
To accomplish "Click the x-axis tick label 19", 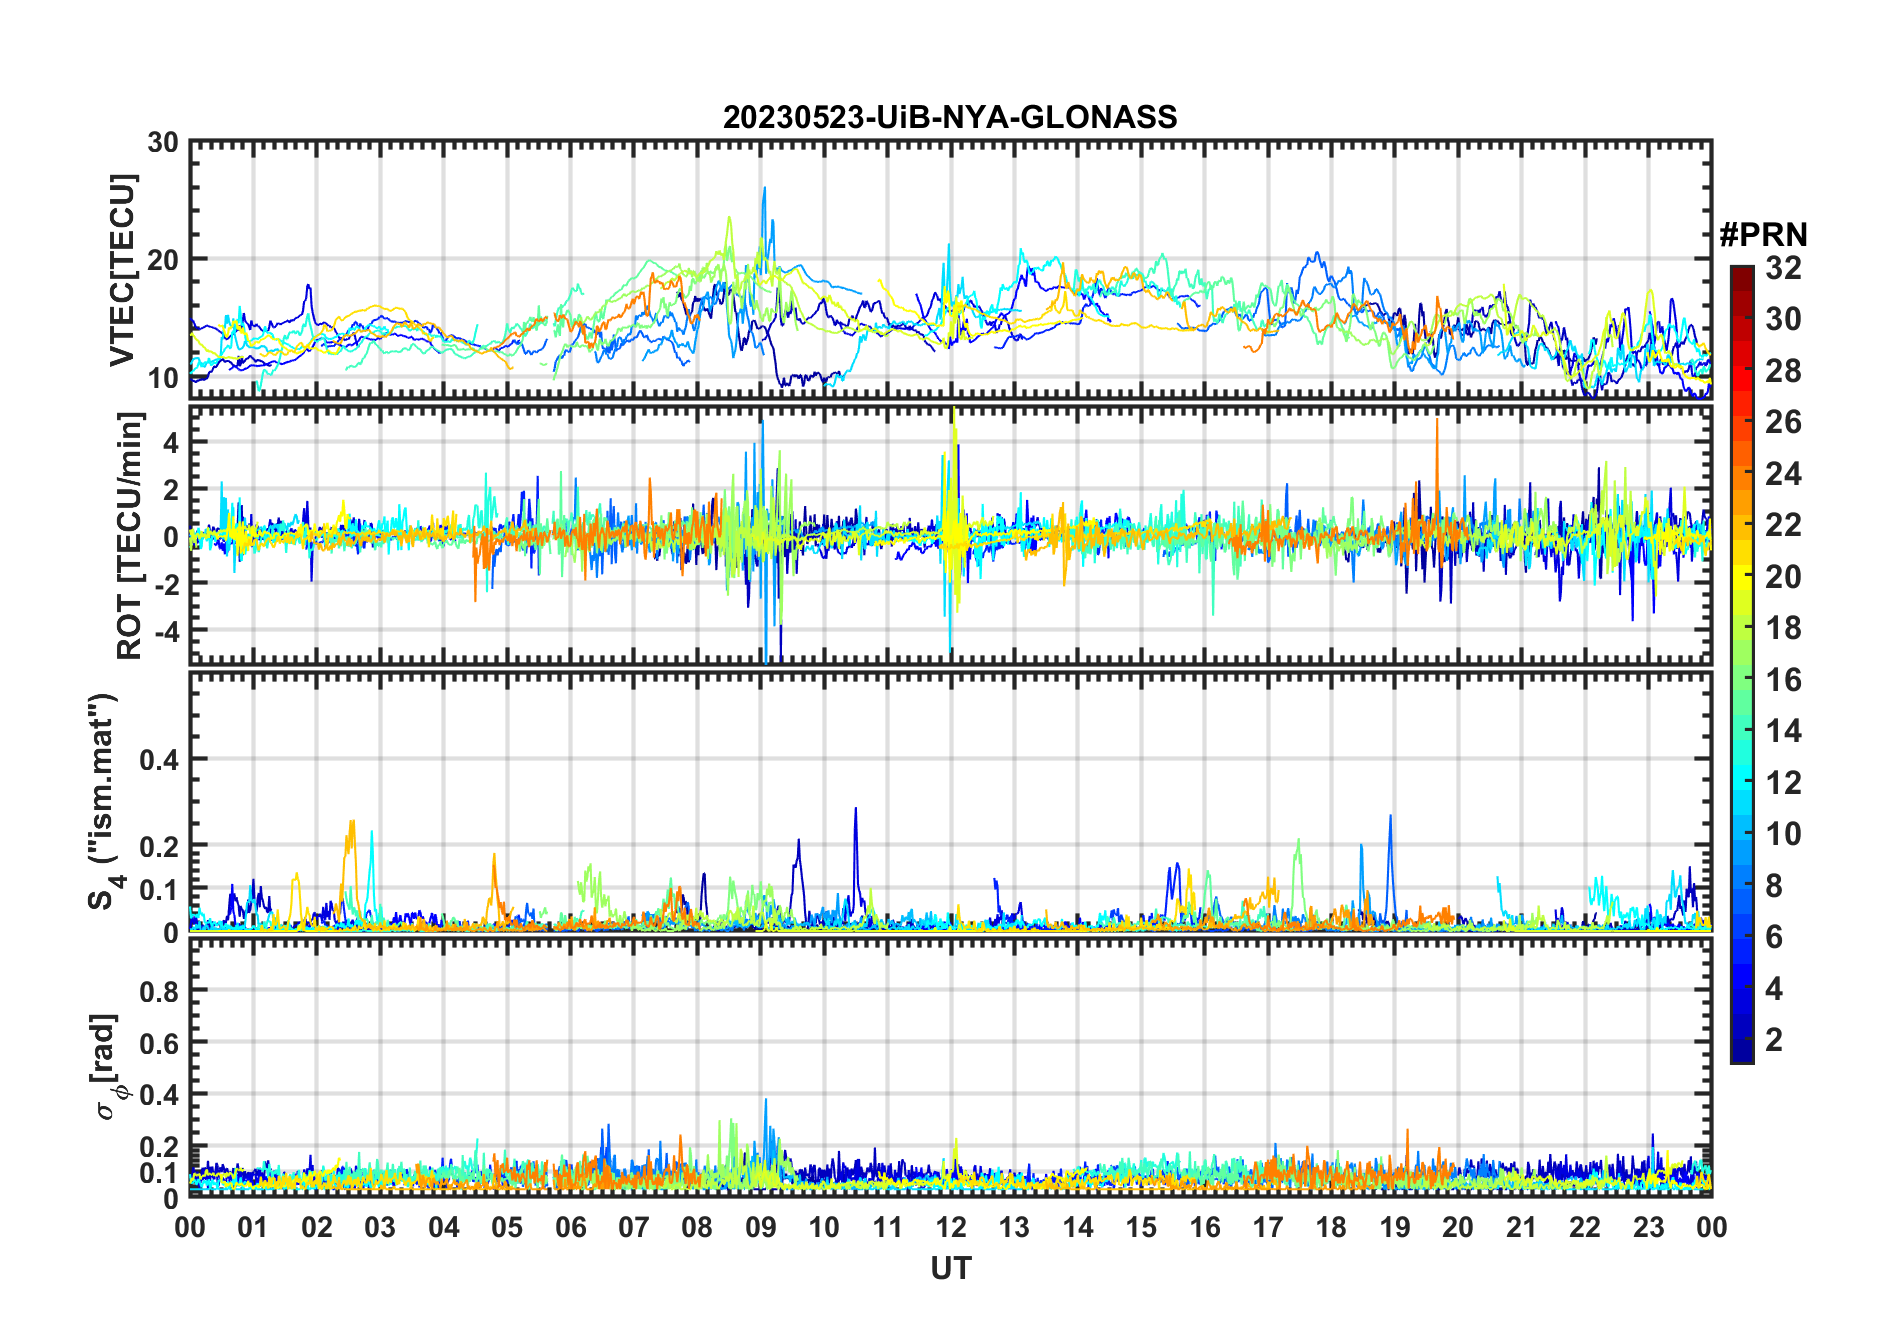I will pyautogui.click(x=1395, y=1227).
